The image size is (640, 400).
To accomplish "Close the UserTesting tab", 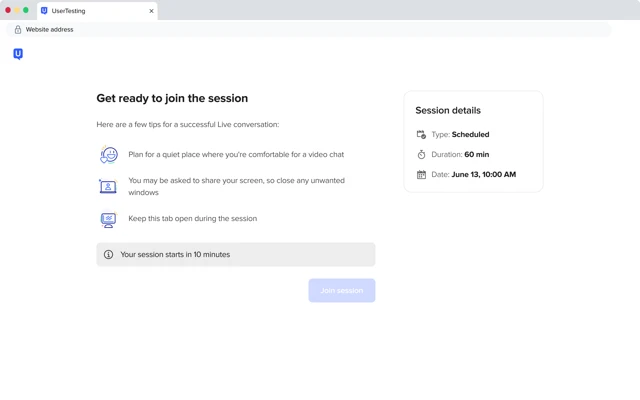I will click(151, 11).
